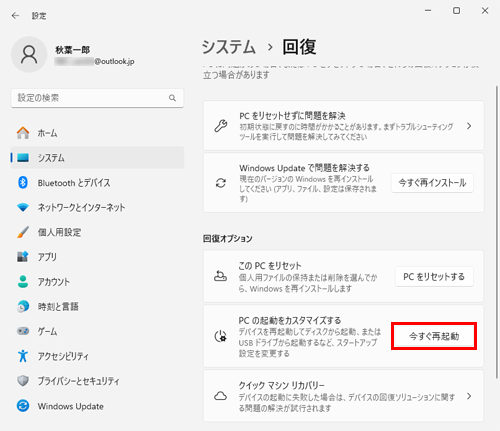Go back with the arrow icon
This screenshot has height=431, width=500.
(15, 16)
